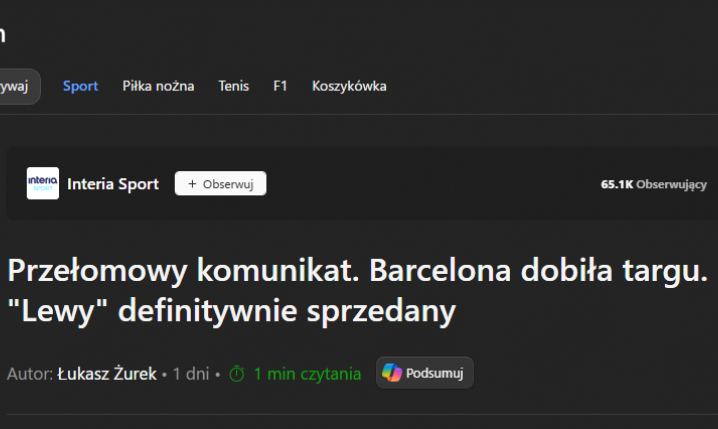718x429 pixels.
Task: Open the F1 tab
Action: pos(280,86)
